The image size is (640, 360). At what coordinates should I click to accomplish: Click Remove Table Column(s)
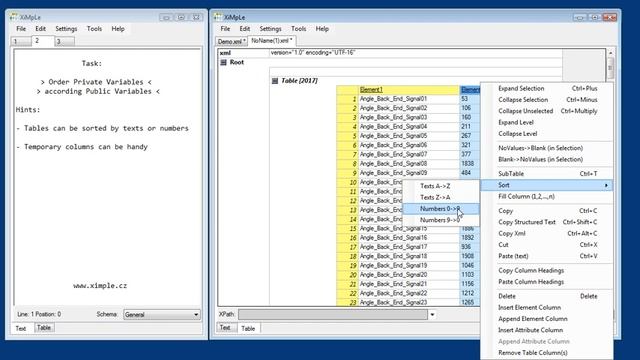point(547,353)
